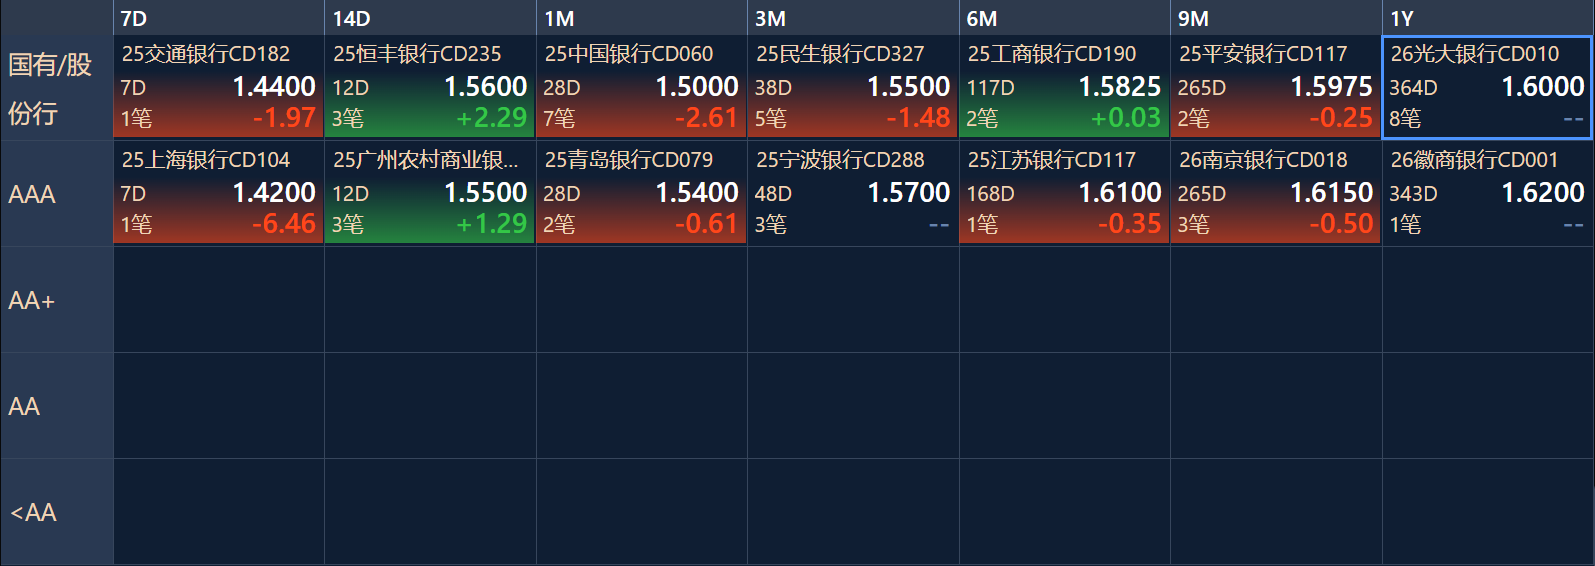Click the 9M column header

1276,18
